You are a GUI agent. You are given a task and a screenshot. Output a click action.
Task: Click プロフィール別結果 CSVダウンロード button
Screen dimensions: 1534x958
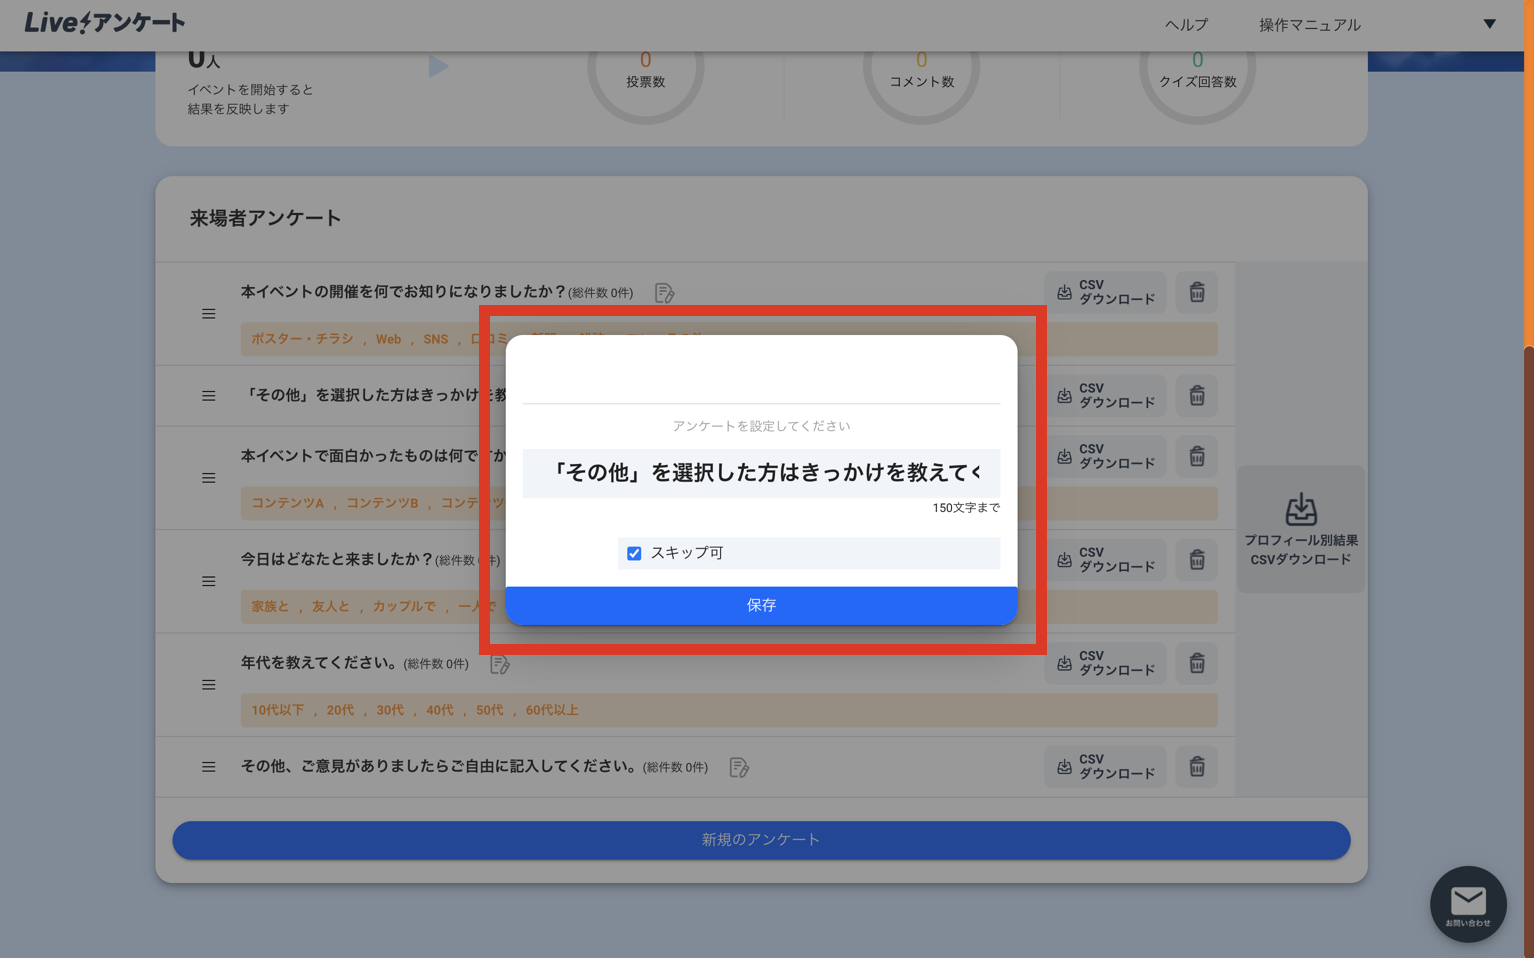point(1300,529)
